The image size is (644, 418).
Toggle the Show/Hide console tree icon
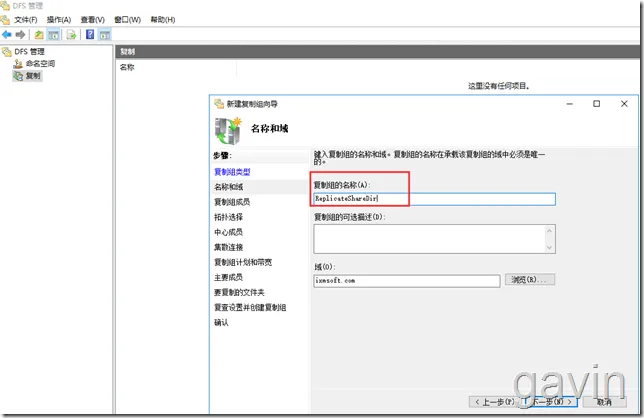click(53, 35)
